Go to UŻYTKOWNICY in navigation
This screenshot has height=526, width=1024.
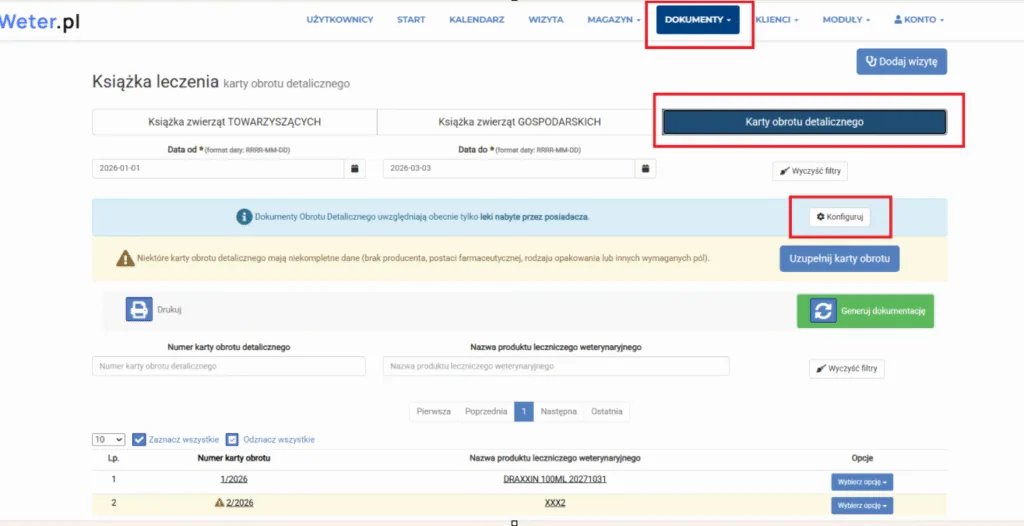pyautogui.click(x=340, y=20)
